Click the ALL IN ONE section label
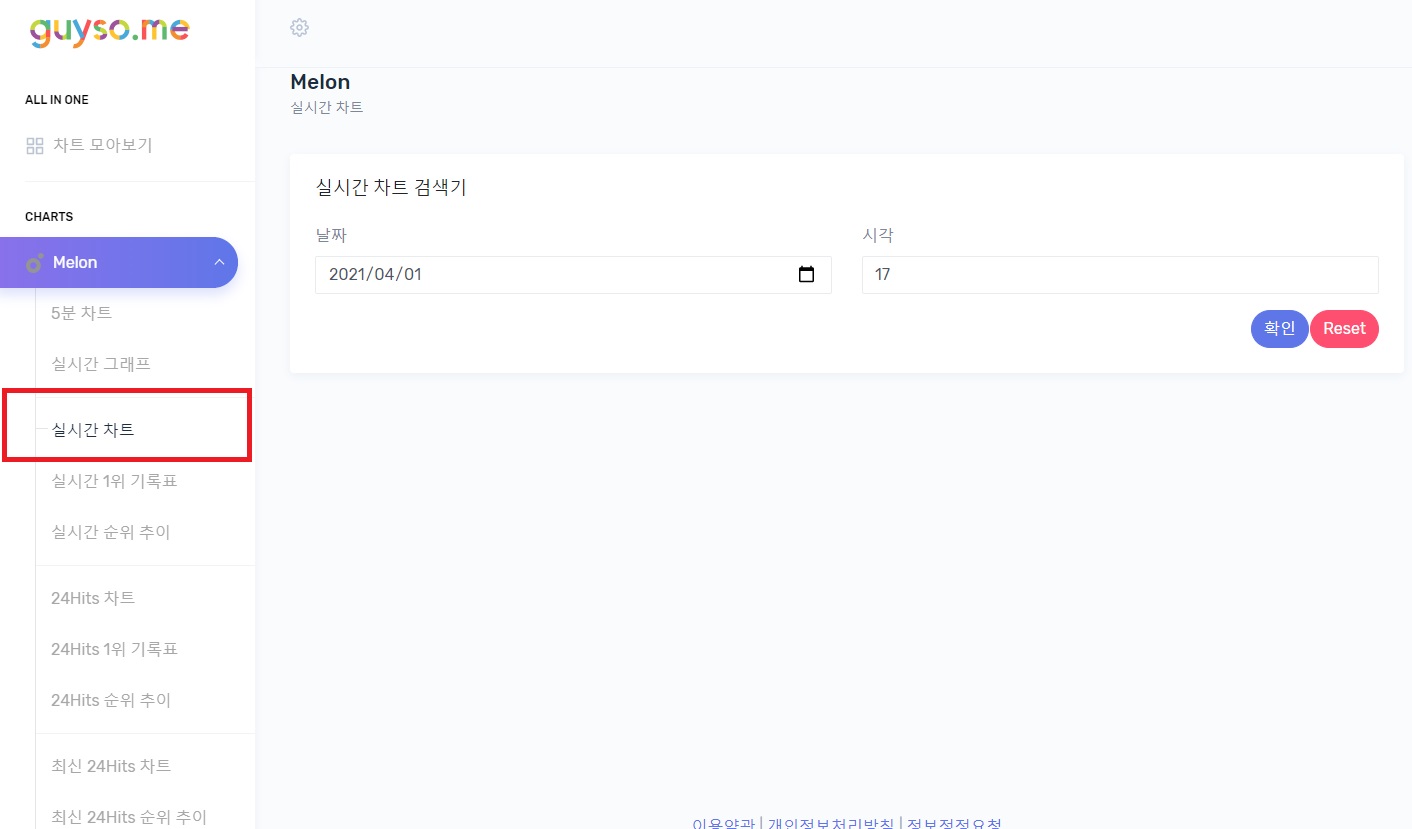 pyautogui.click(x=57, y=100)
